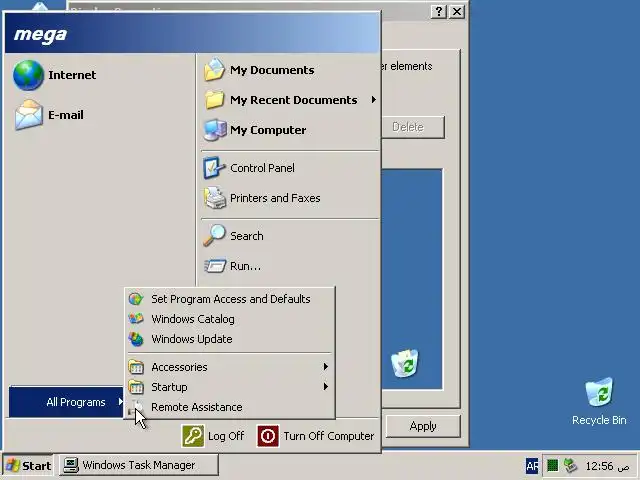Expand the Accessories submenu arrow
This screenshot has width=640, height=480.
point(325,367)
